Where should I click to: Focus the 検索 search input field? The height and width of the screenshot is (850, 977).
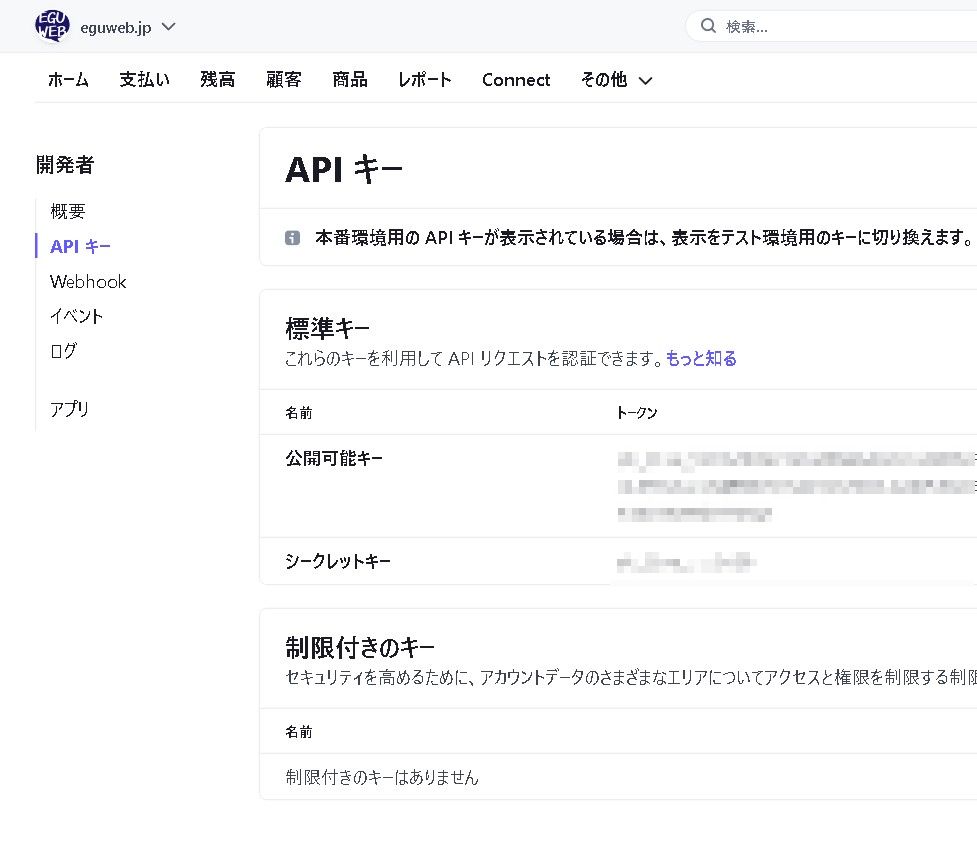tap(840, 27)
